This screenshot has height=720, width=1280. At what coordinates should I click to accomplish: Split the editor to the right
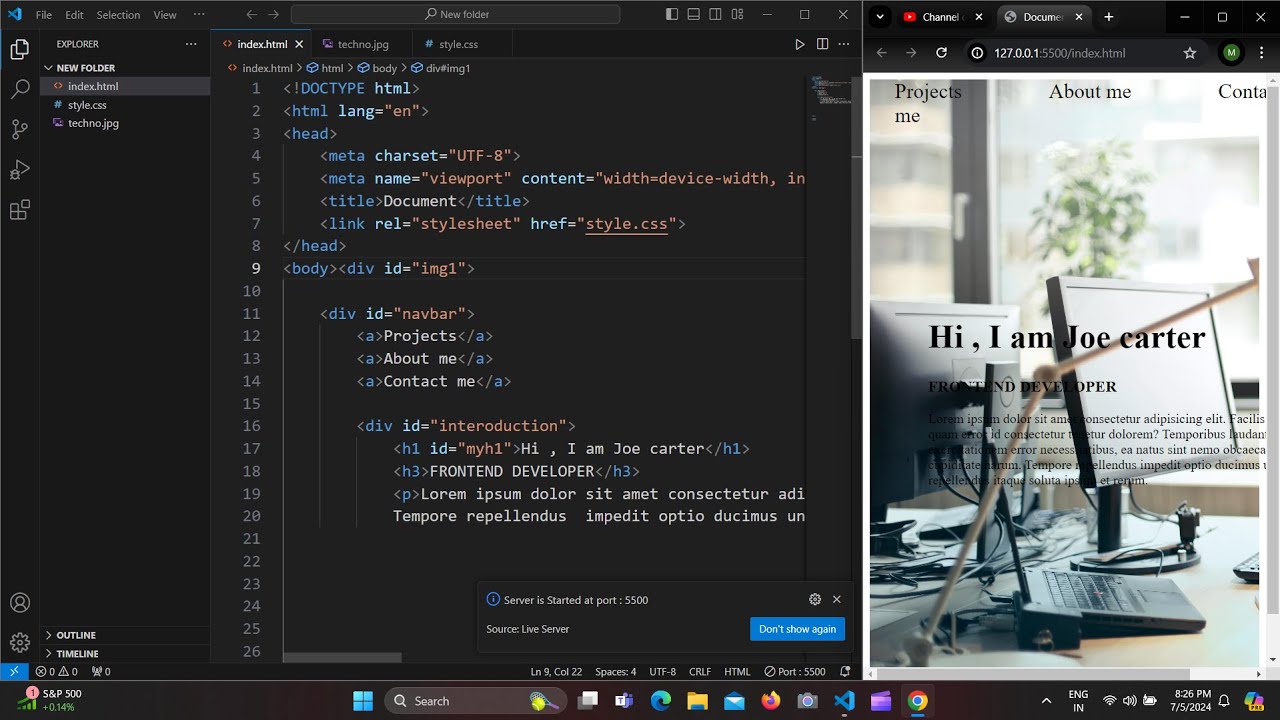tap(822, 44)
